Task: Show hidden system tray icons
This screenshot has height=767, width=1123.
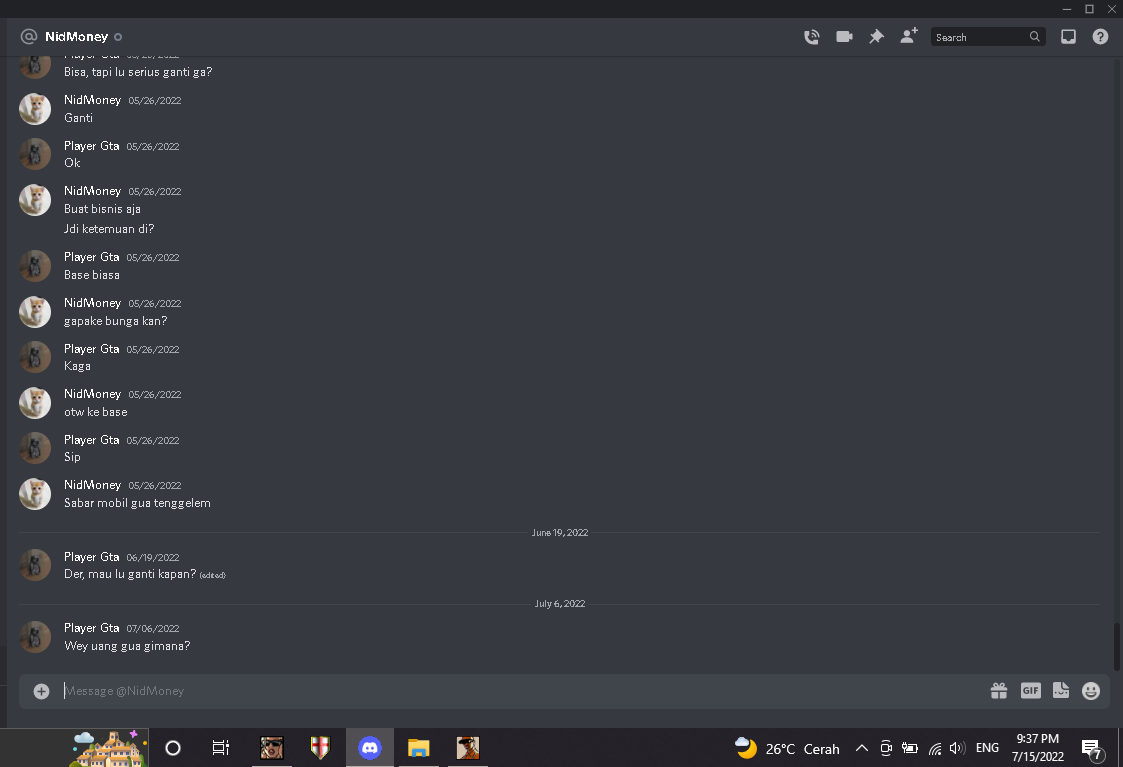Action: [862, 748]
